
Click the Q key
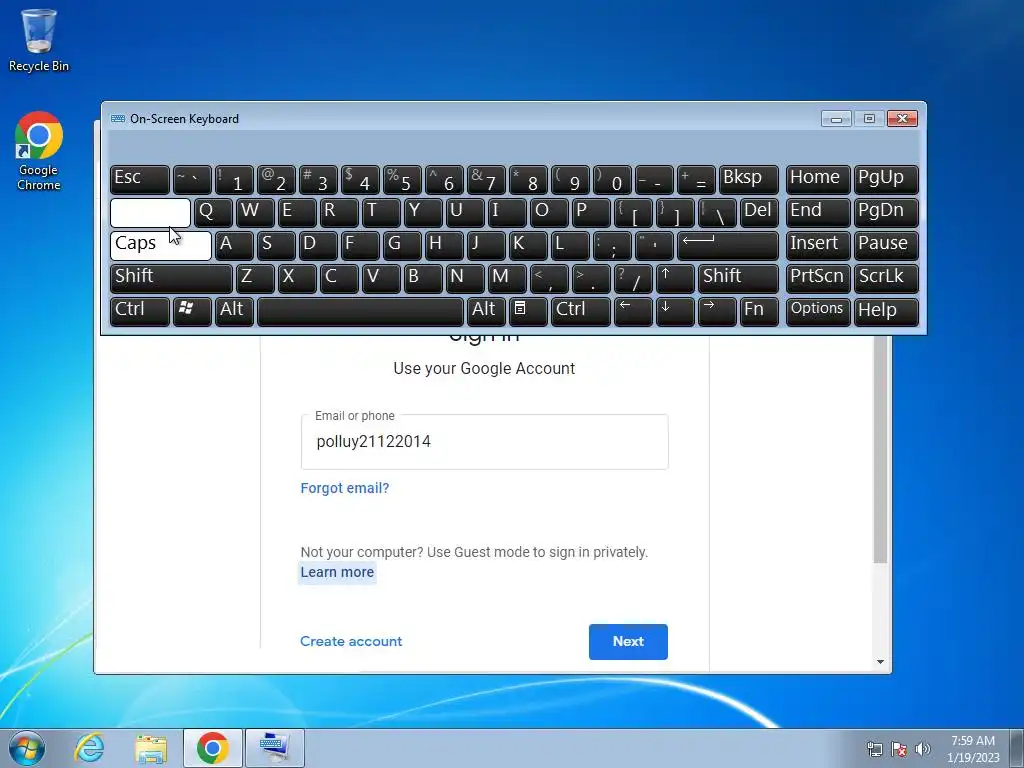click(x=213, y=212)
